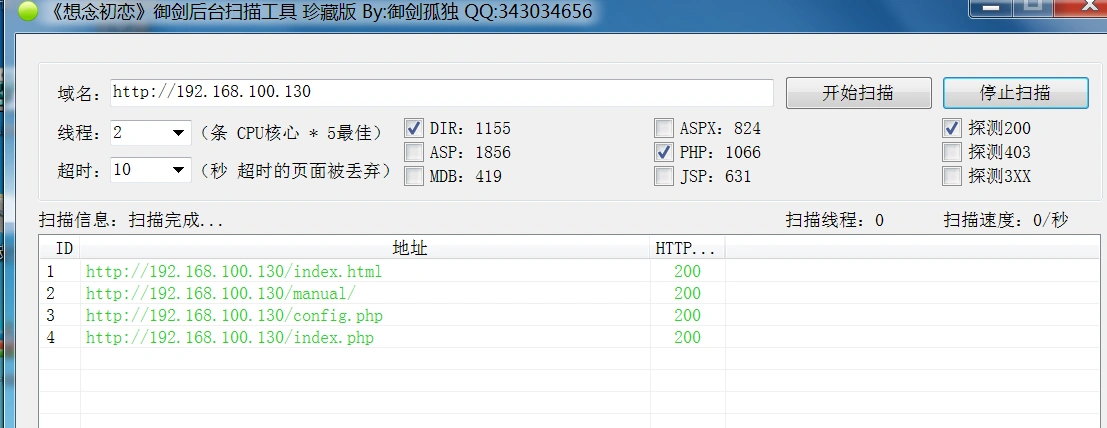This screenshot has width=1107, height=428.
Task: Focus the 域名 URL input field
Action: click(440, 93)
